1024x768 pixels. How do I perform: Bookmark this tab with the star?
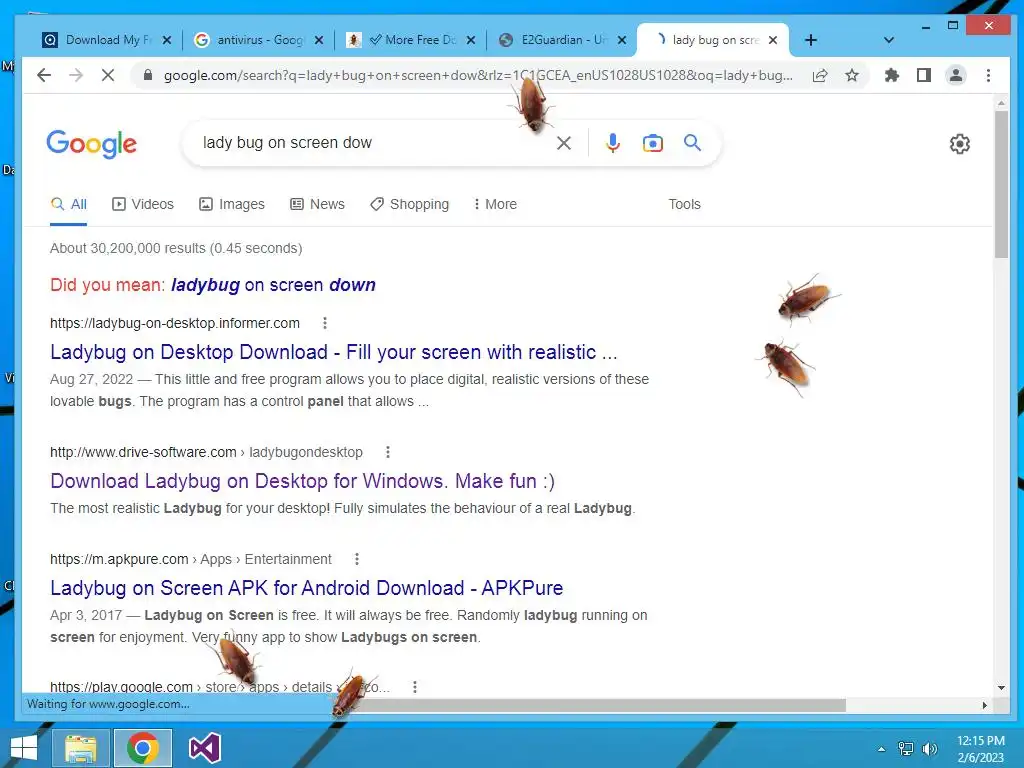852,75
